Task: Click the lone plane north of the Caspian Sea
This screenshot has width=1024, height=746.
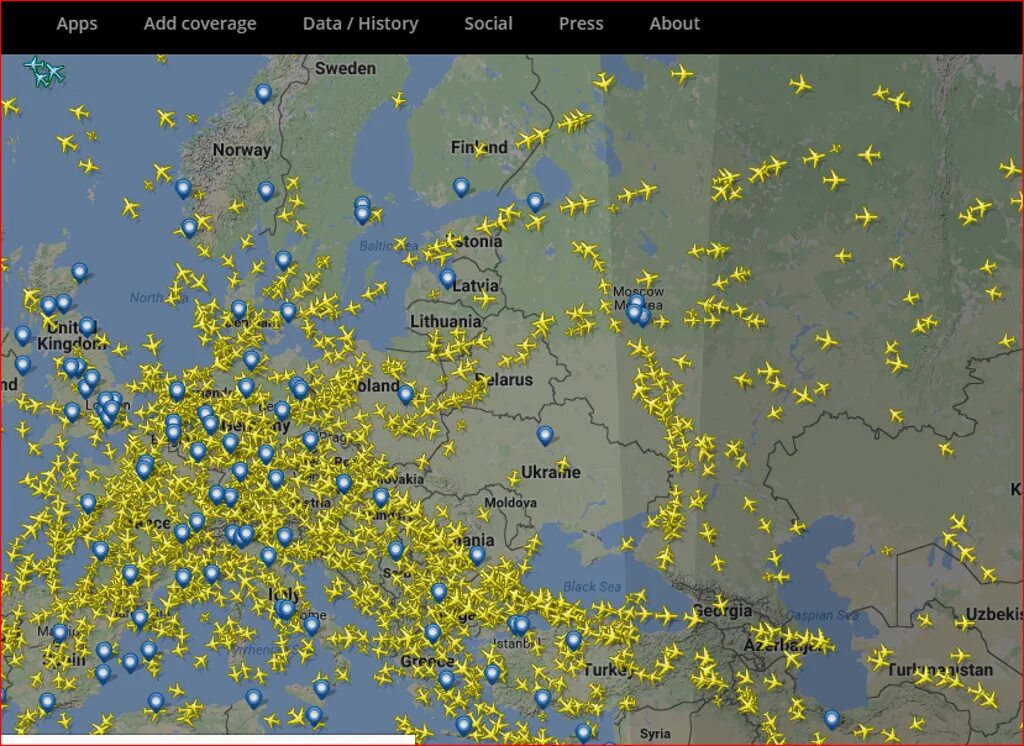Action: tap(797, 526)
